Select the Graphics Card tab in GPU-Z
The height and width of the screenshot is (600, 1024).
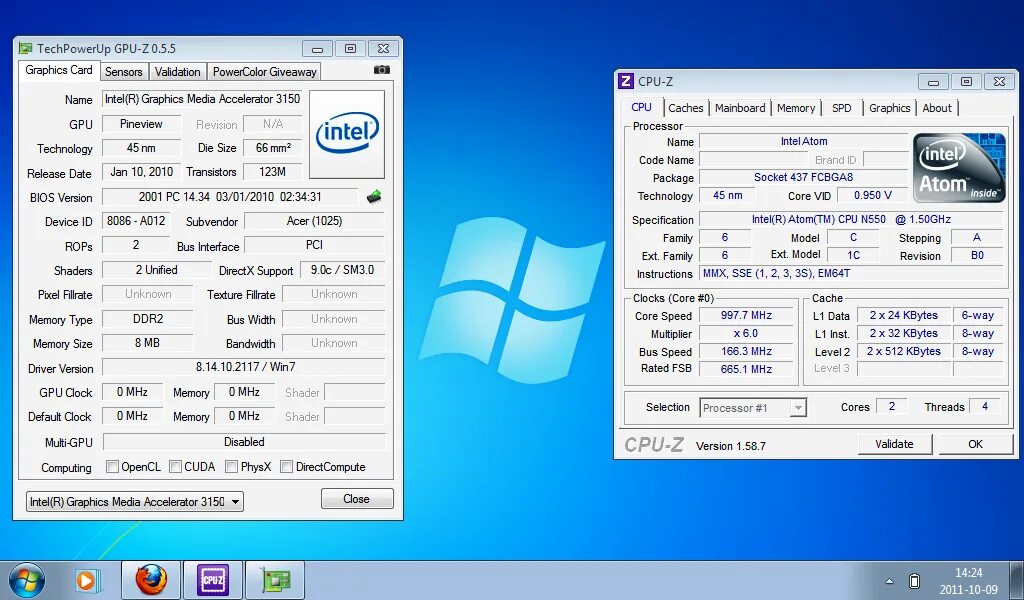pyautogui.click(x=59, y=71)
